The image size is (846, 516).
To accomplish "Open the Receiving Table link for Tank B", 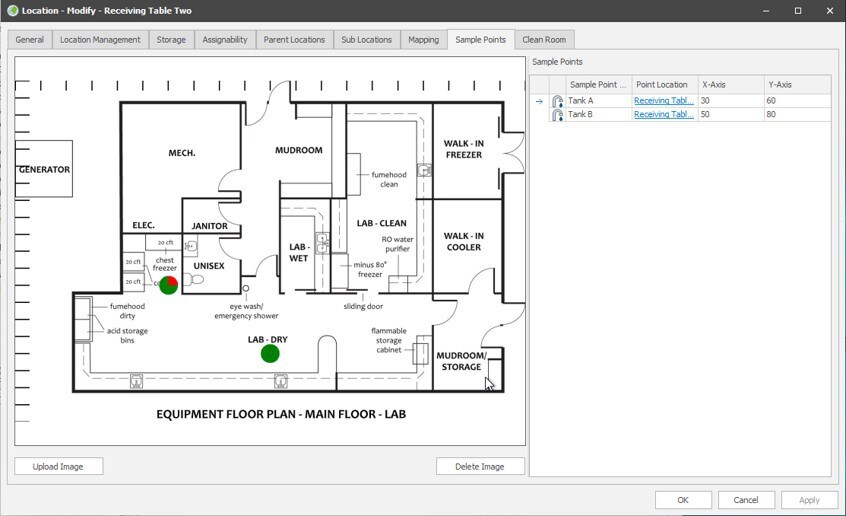I will 663,115.
